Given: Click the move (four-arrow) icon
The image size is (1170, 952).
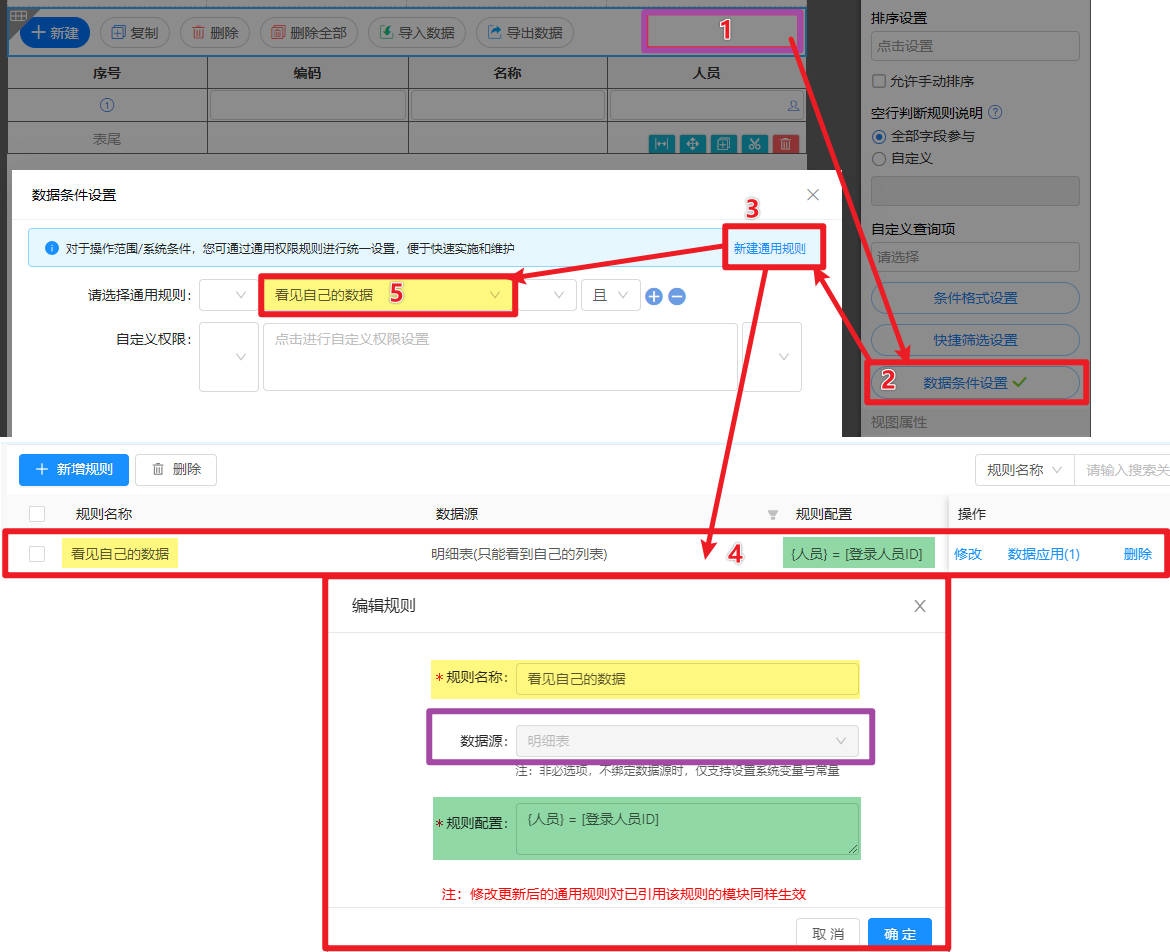Looking at the screenshot, I should tap(692, 144).
